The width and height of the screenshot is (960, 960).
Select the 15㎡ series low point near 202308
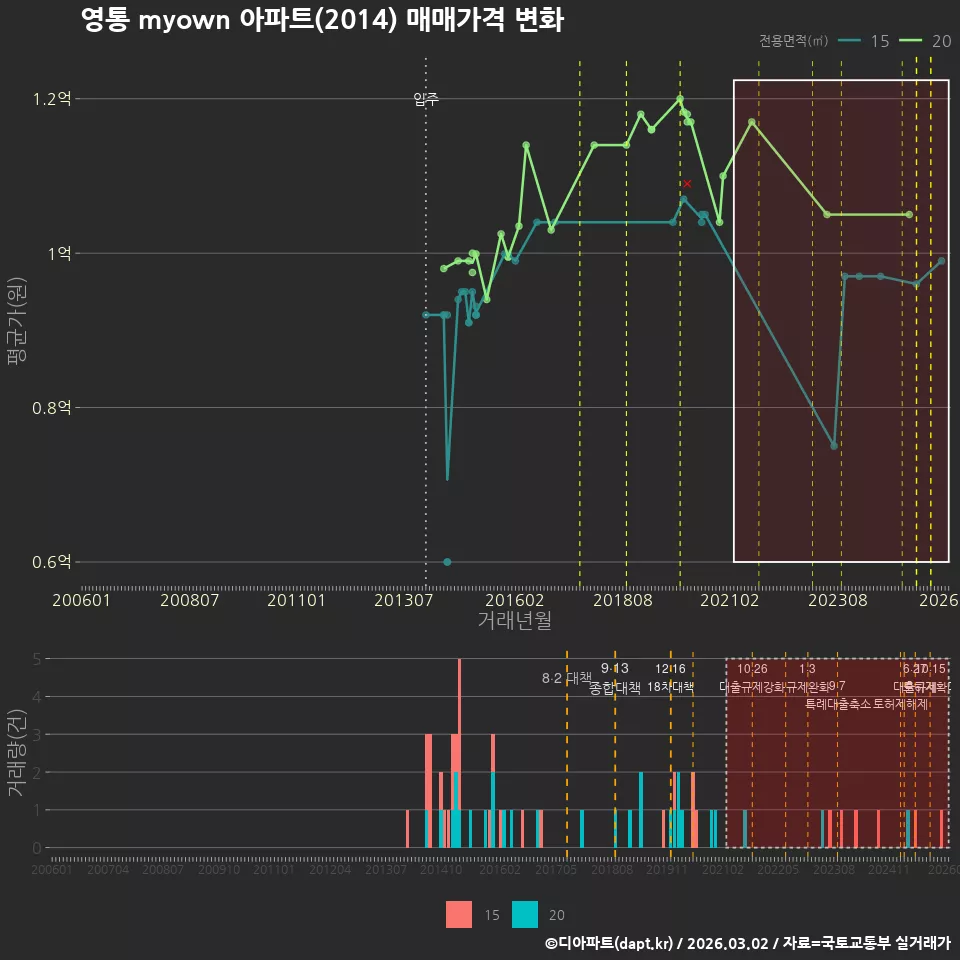[834, 446]
